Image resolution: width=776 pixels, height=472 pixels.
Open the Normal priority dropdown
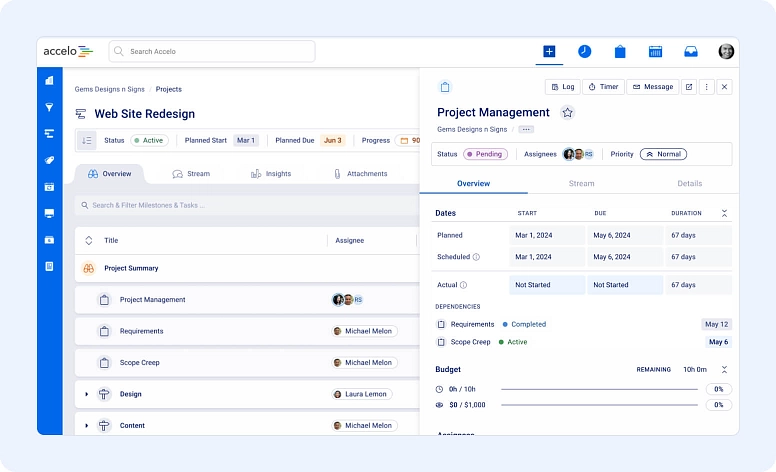tap(663, 154)
